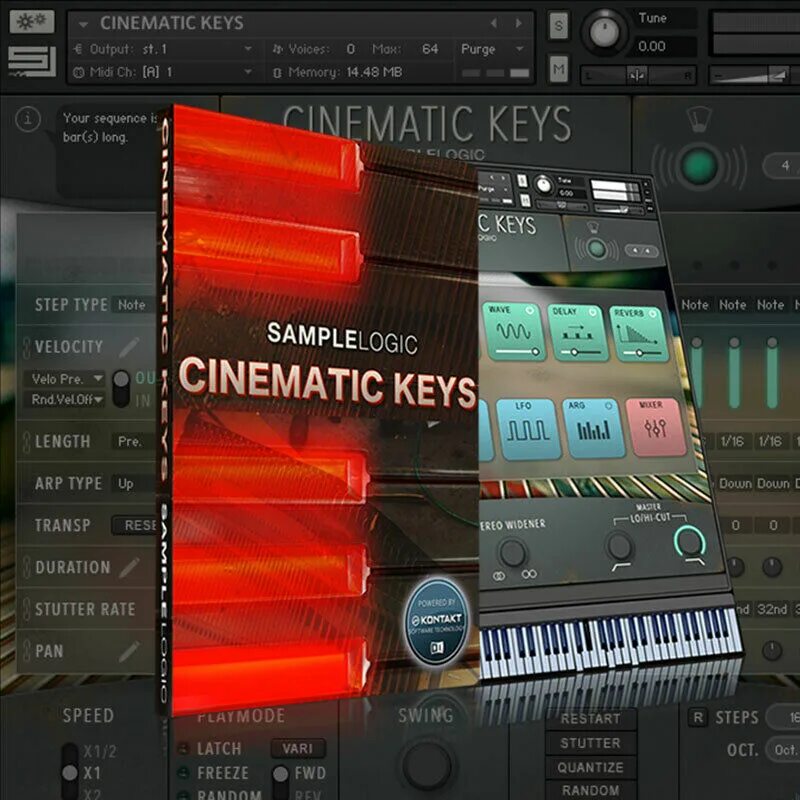Click the green pulse button on the boxed interface
The width and height of the screenshot is (800, 800).
pyautogui.click(x=596, y=248)
